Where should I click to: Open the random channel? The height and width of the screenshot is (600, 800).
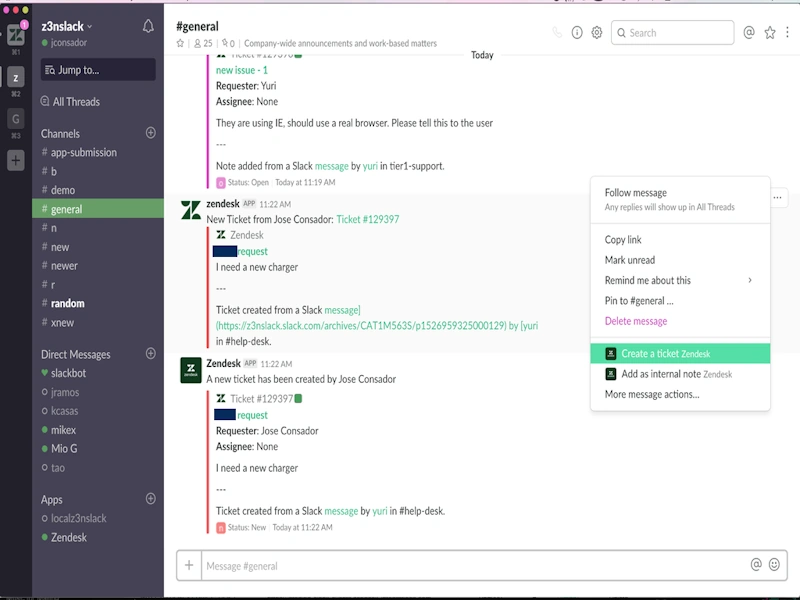coord(98,303)
